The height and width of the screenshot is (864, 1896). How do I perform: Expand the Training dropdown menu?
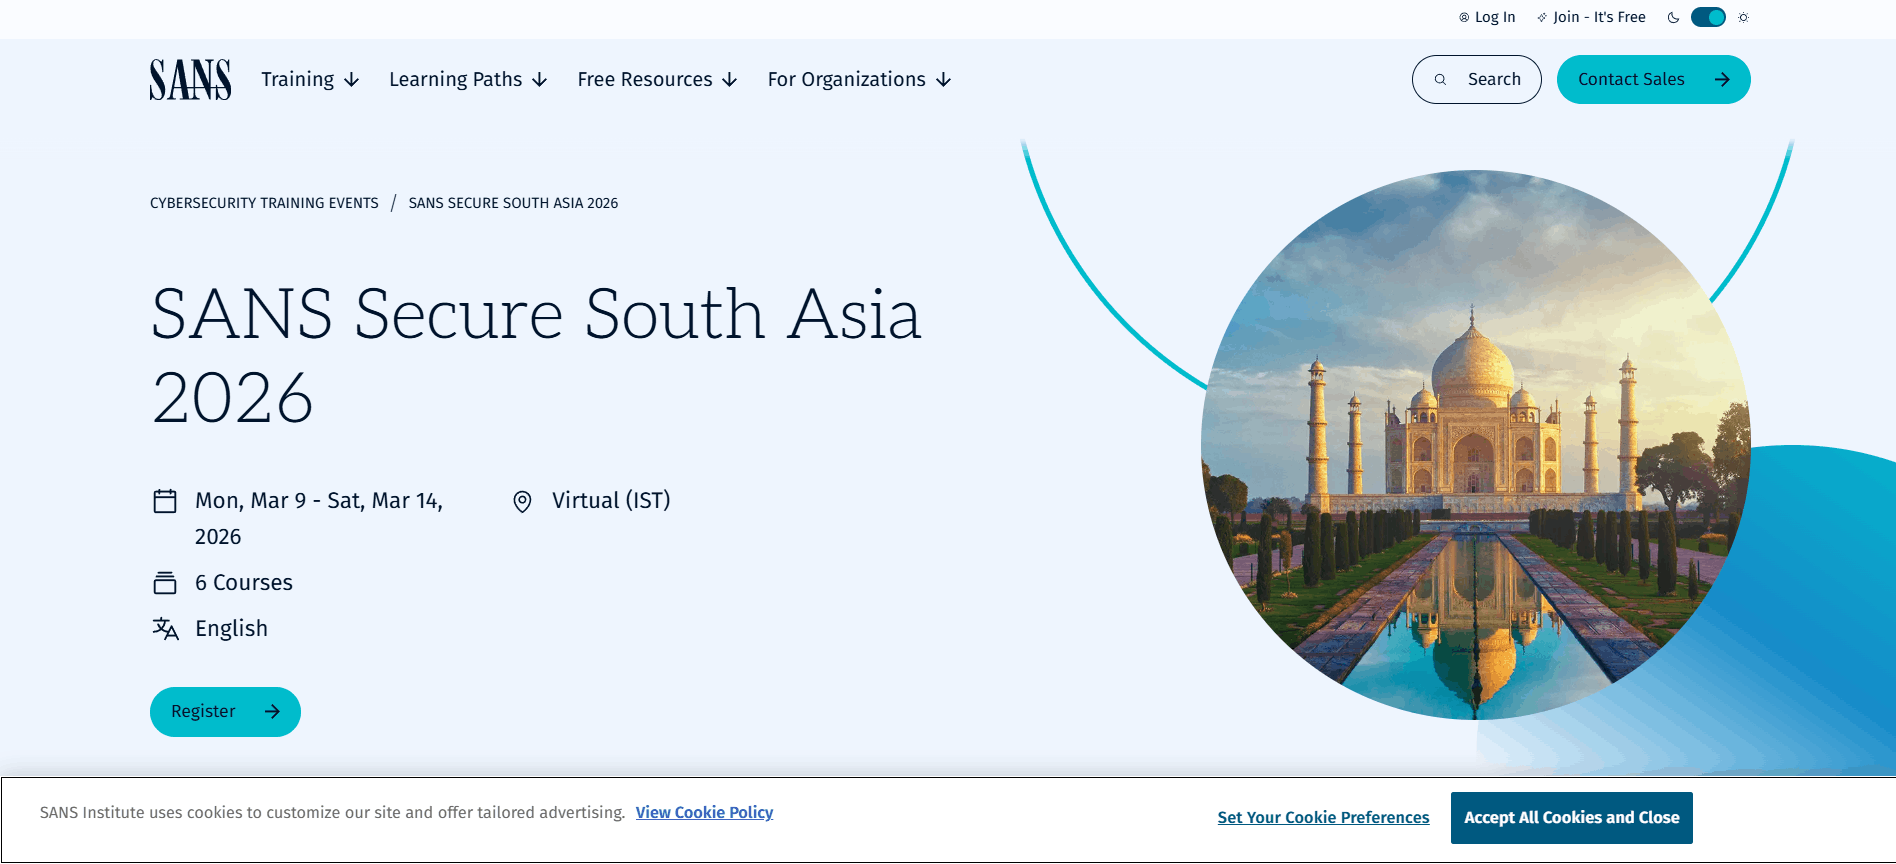(x=310, y=80)
